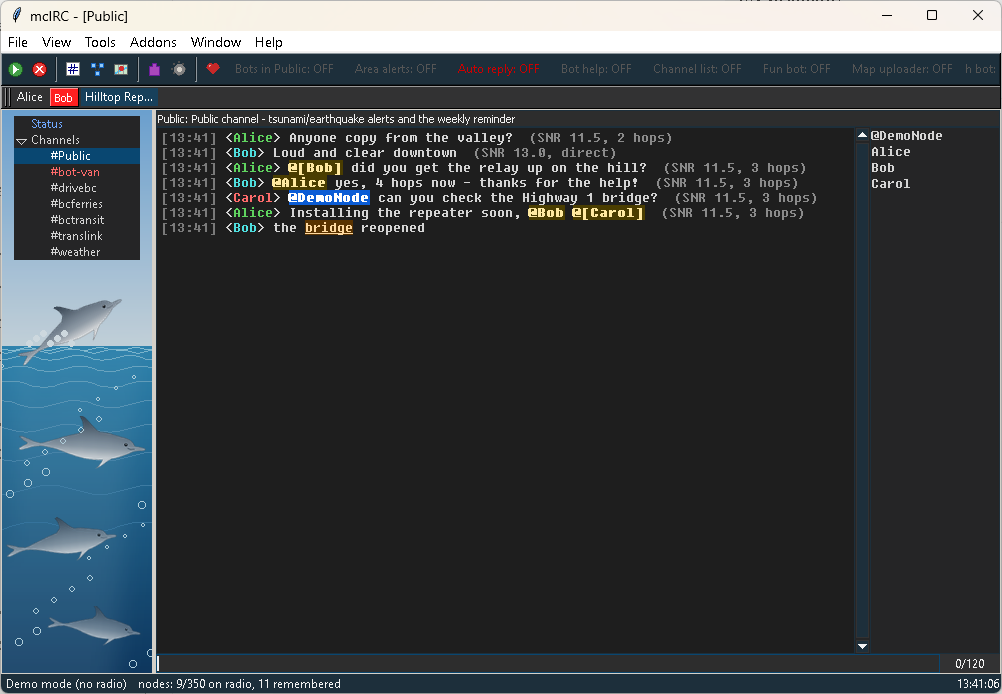Click the message input field

click(x=548, y=663)
